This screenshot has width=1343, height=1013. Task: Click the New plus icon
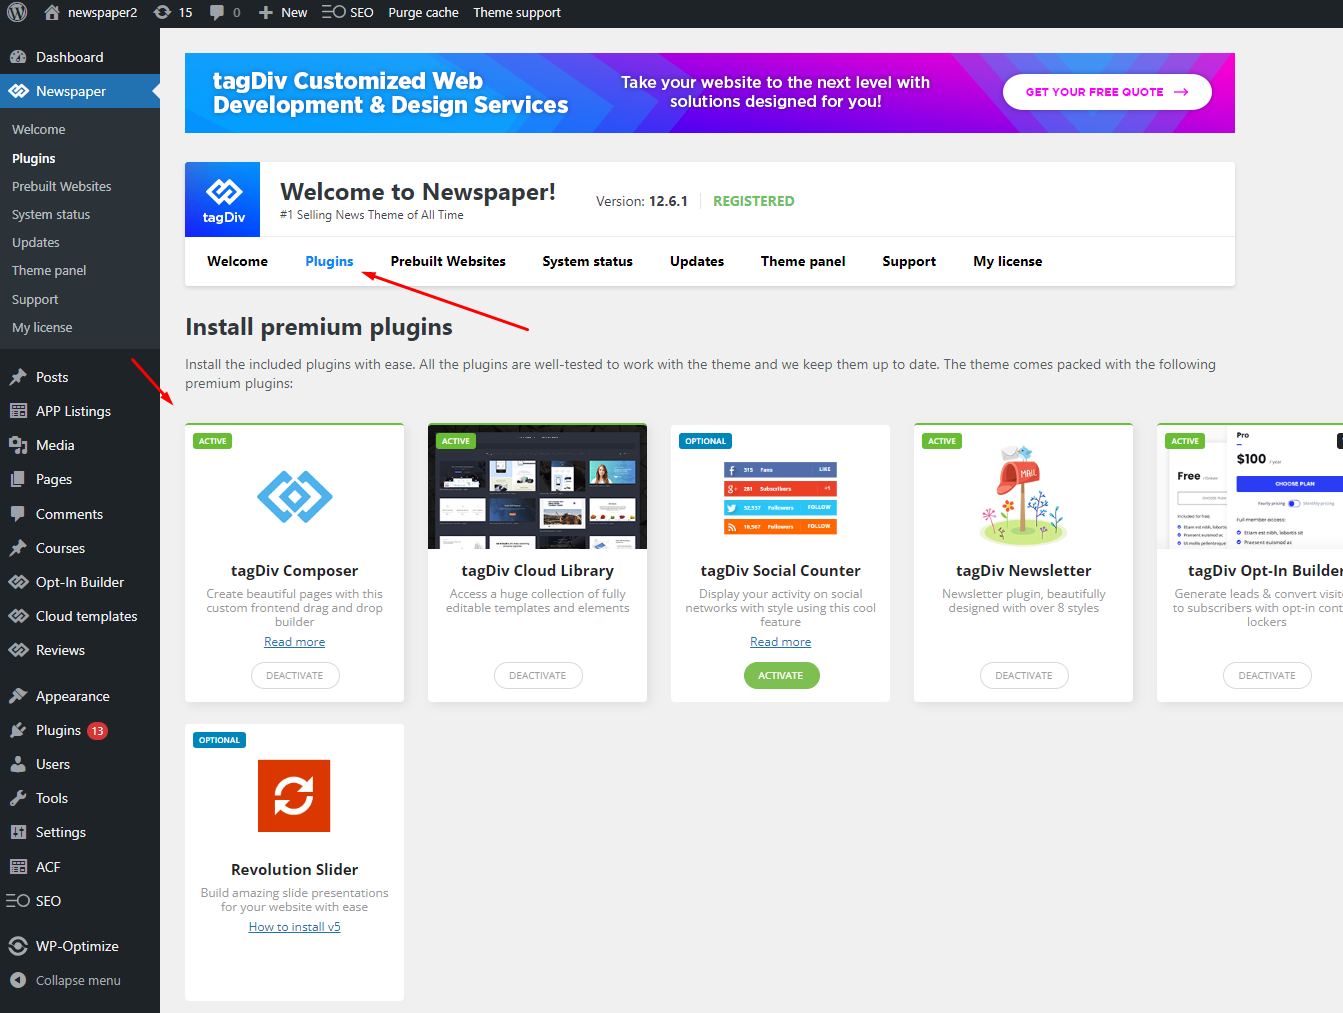point(266,12)
